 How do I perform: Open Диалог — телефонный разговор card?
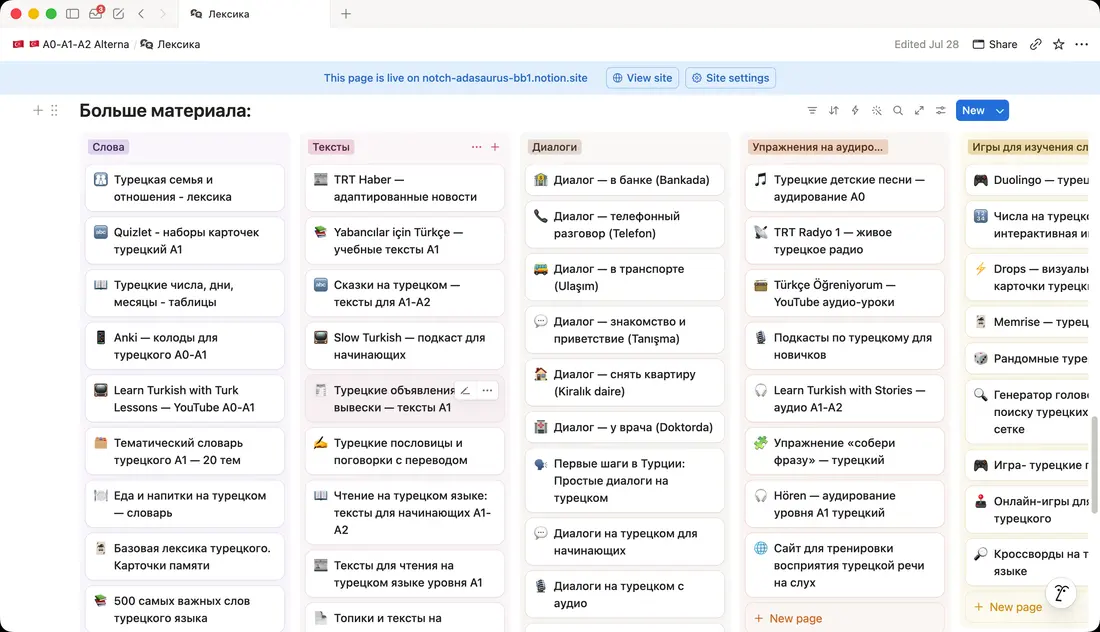click(624, 224)
